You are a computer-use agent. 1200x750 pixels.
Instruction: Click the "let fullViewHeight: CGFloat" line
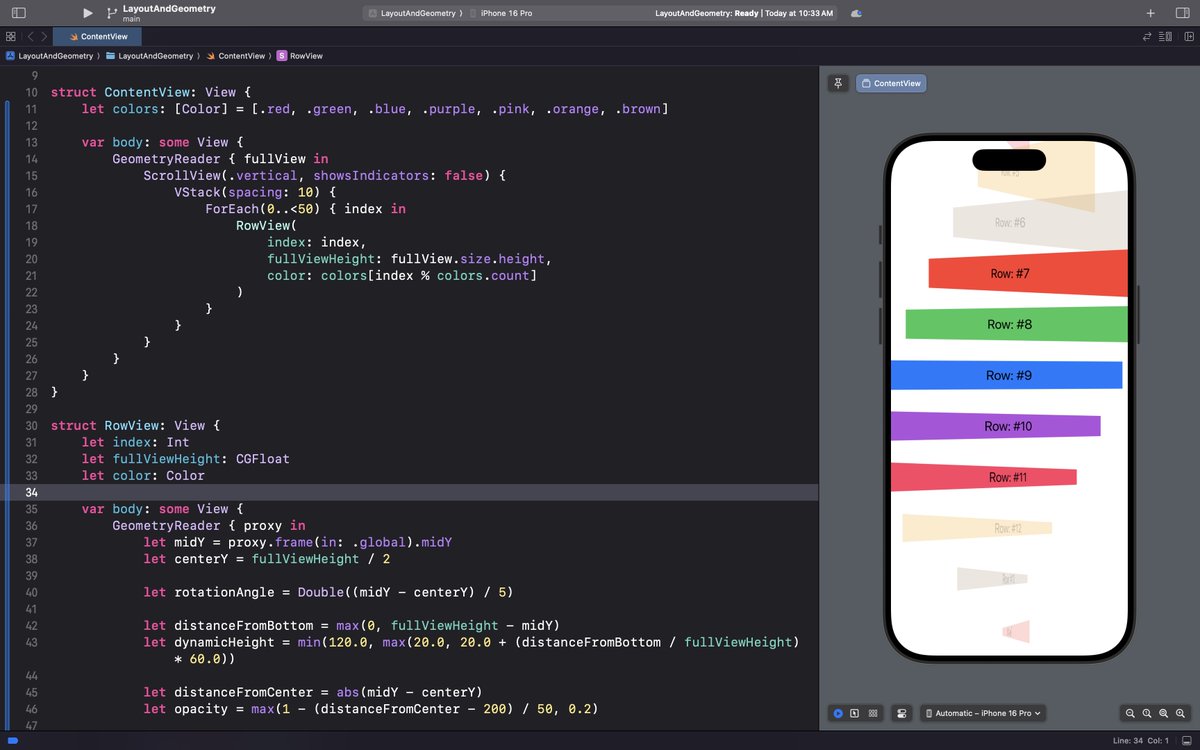pyautogui.click(x=185, y=459)
